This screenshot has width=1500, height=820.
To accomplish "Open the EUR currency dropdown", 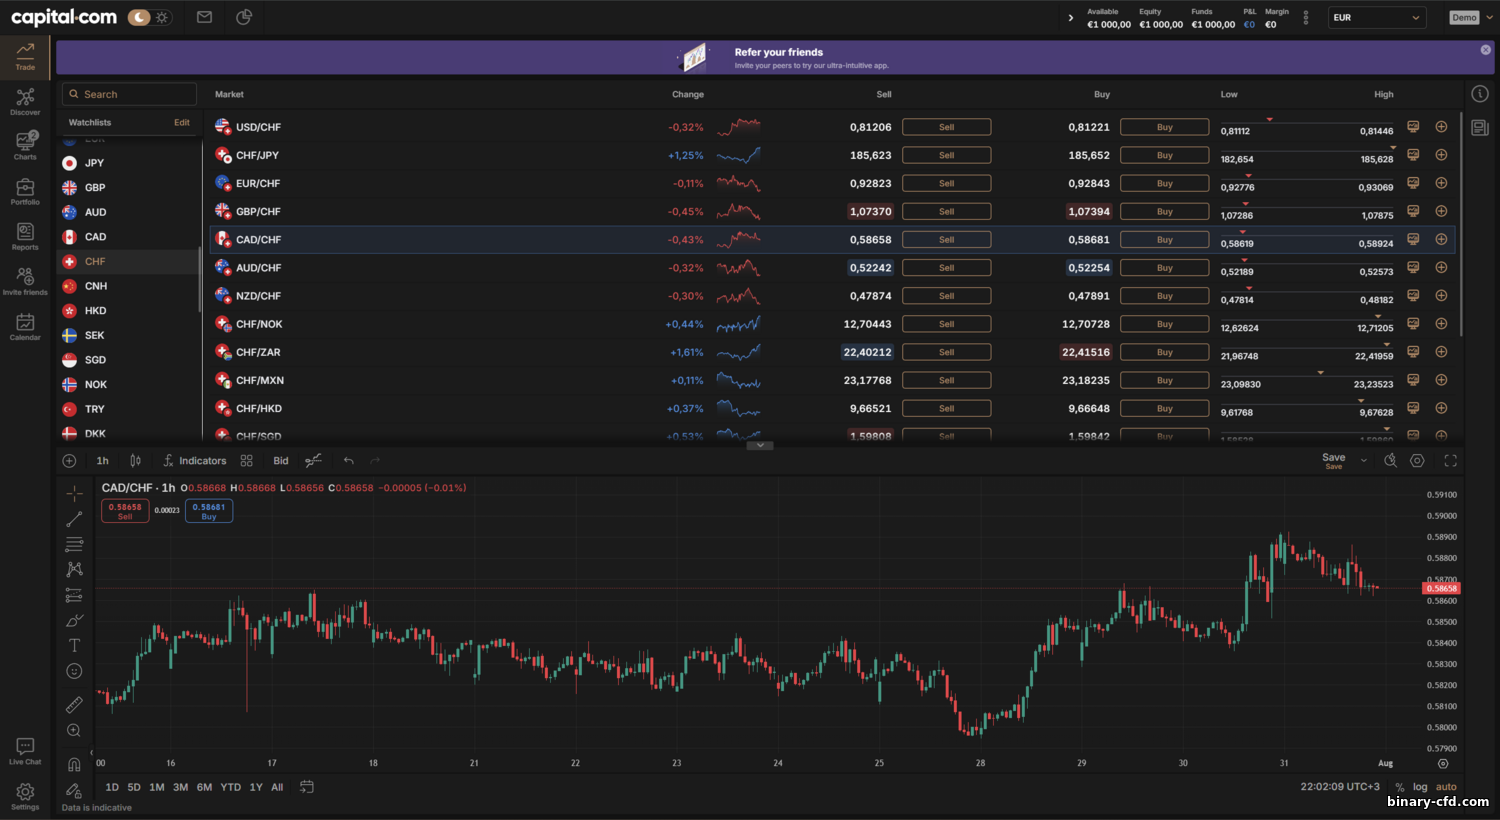I will pyautogui.click(x=1376, y=17).
